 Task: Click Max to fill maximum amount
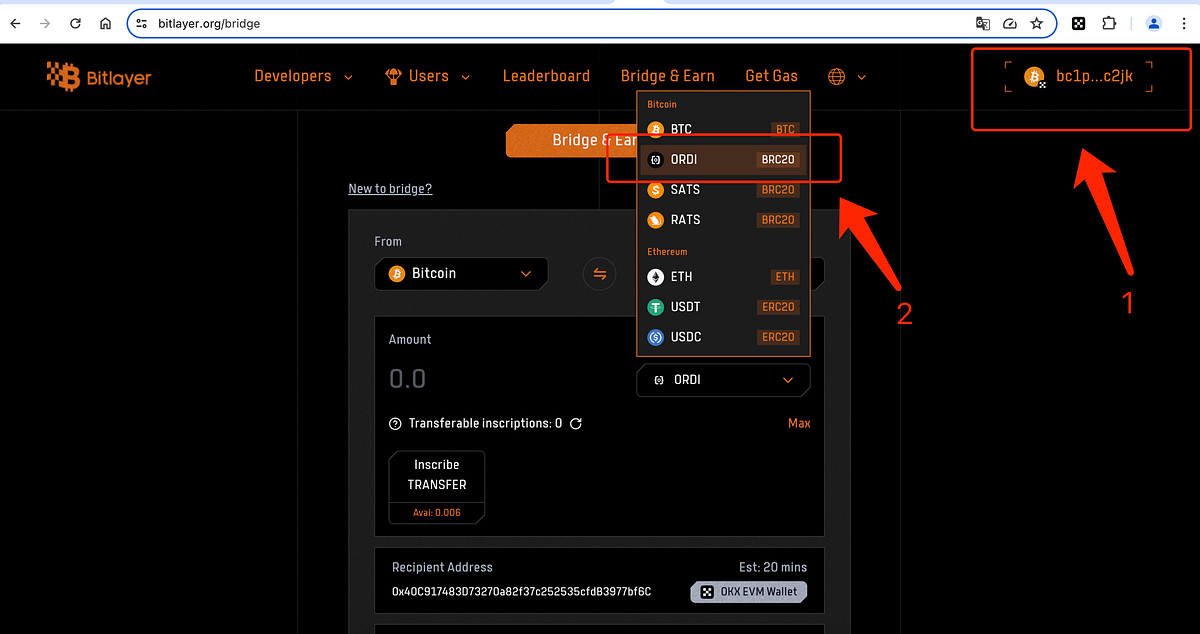point(799,423)
